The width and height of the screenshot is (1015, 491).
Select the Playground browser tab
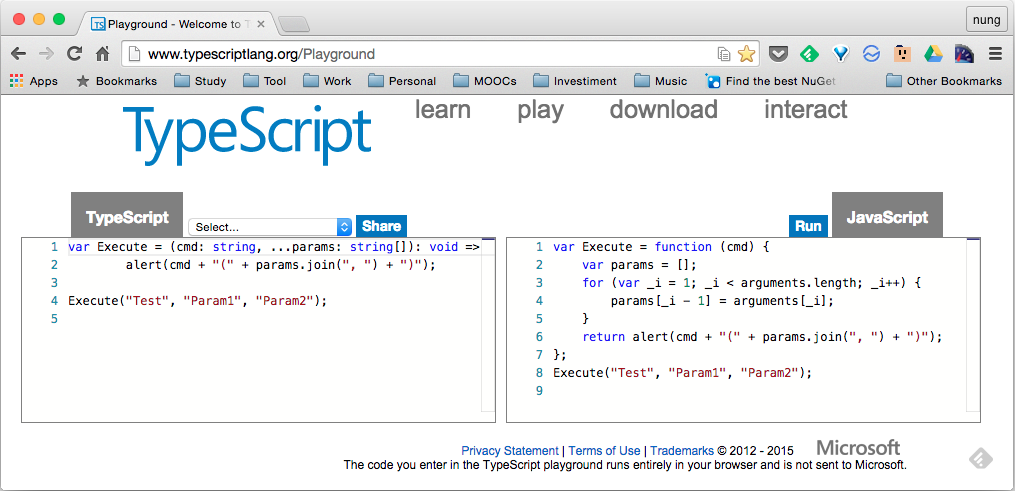click(178, 24)
